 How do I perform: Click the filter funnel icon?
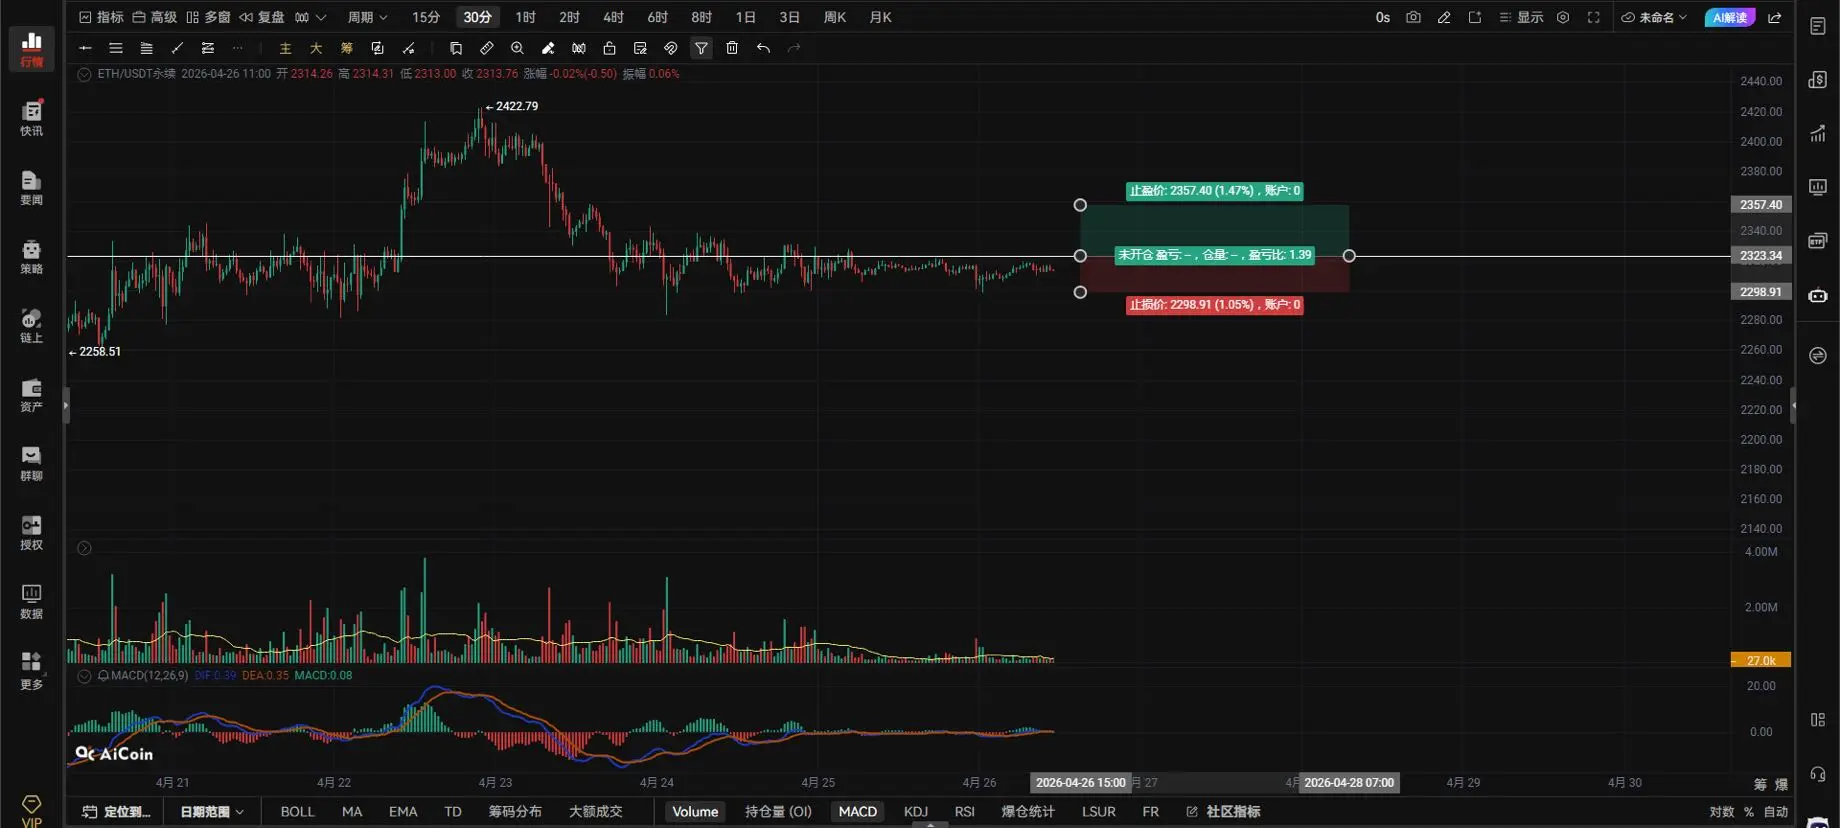(x=702, y=48)
